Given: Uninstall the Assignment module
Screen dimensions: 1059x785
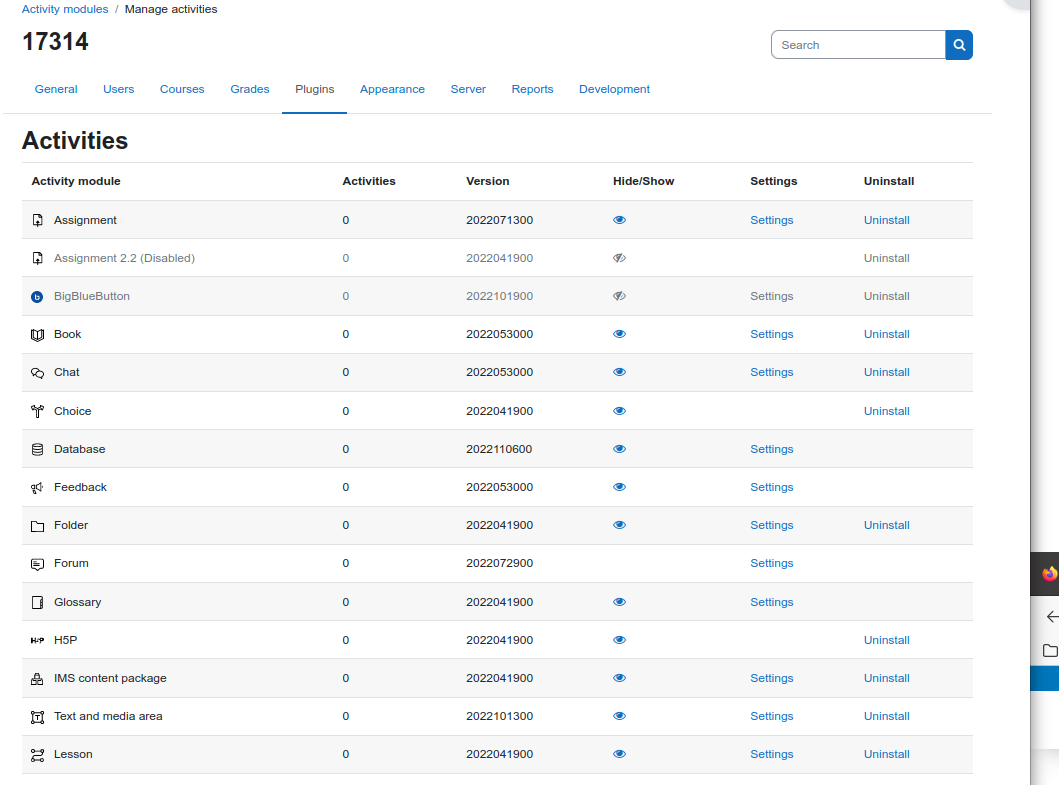Looking at the screenshot, I should [x=886, y=220].
